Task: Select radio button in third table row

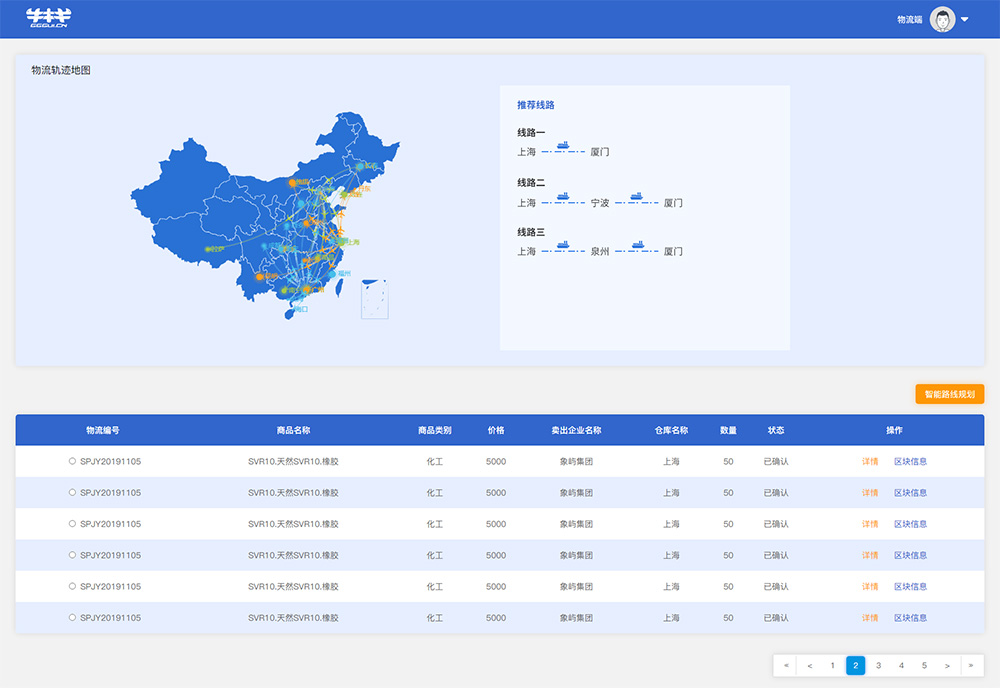Action: (72, 523)
